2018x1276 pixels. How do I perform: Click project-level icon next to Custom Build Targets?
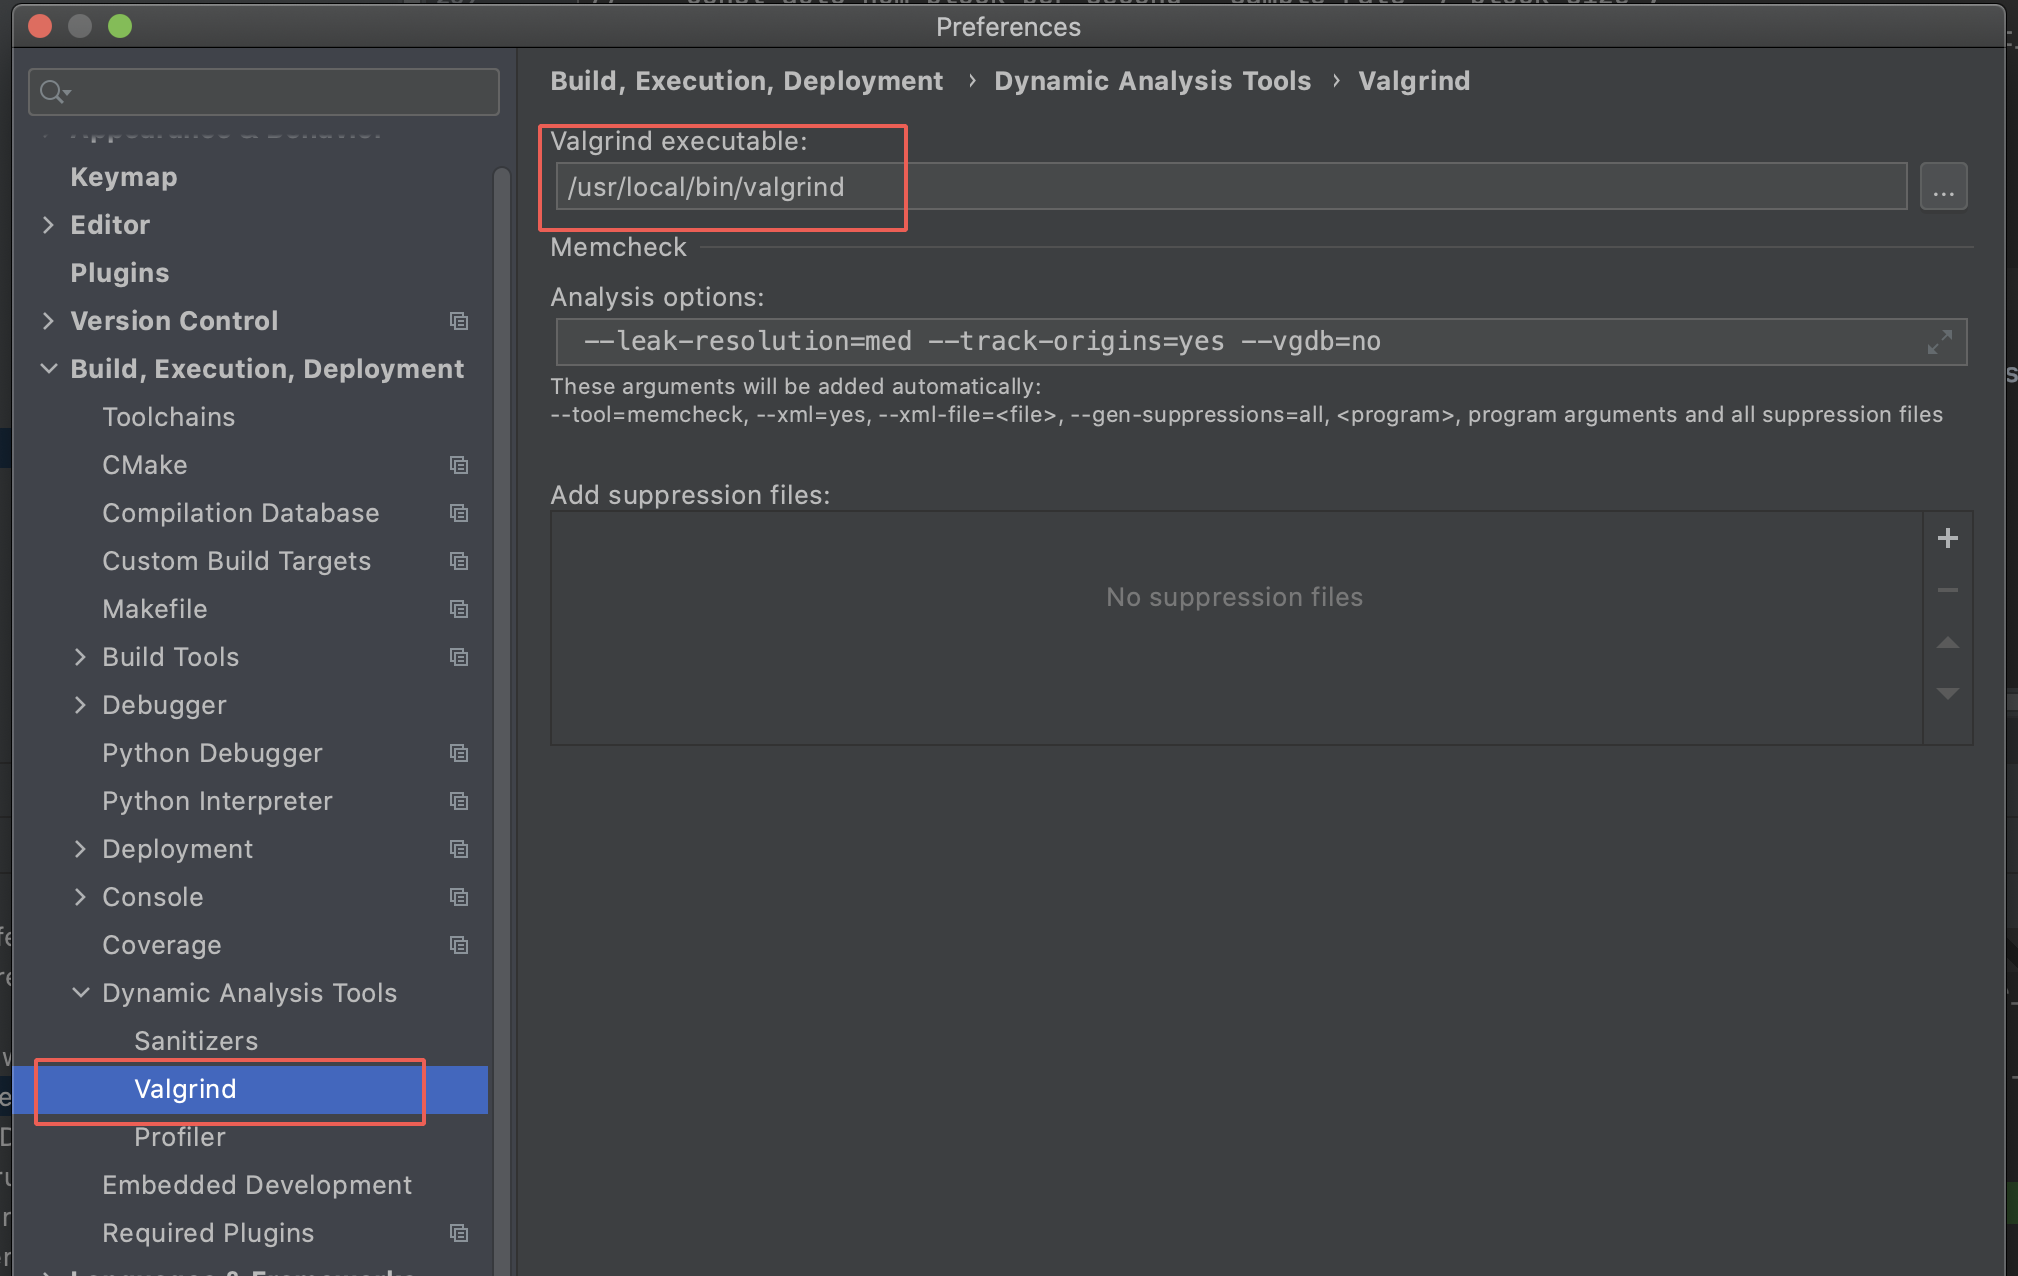pyautogui.click(x=459, y=561)
